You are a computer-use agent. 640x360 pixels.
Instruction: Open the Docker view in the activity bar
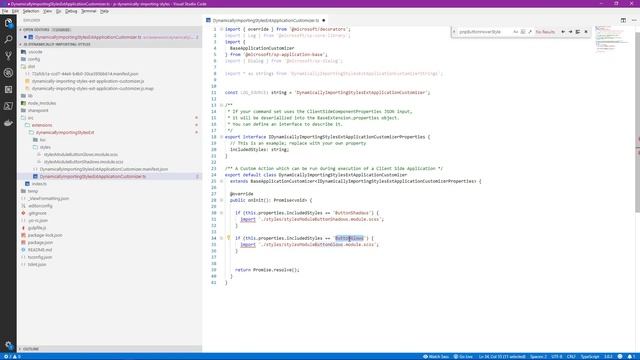coord(8,123)
